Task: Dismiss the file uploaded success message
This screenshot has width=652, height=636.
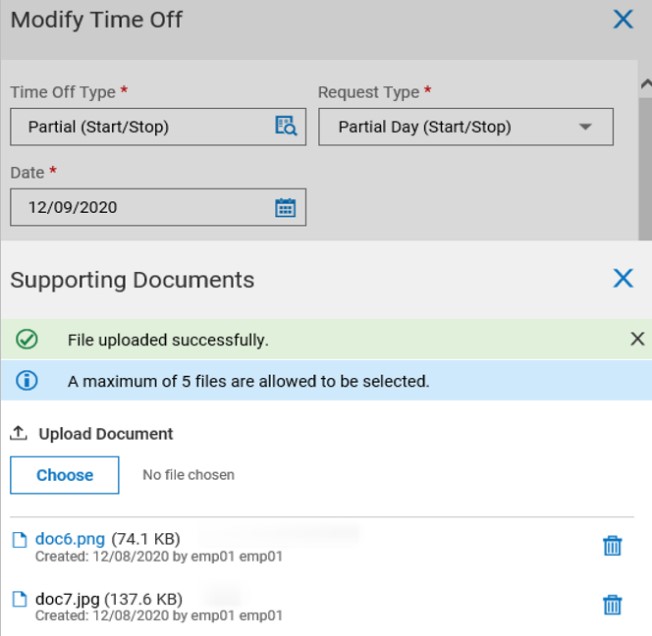Action: click(x=637, y=339)
